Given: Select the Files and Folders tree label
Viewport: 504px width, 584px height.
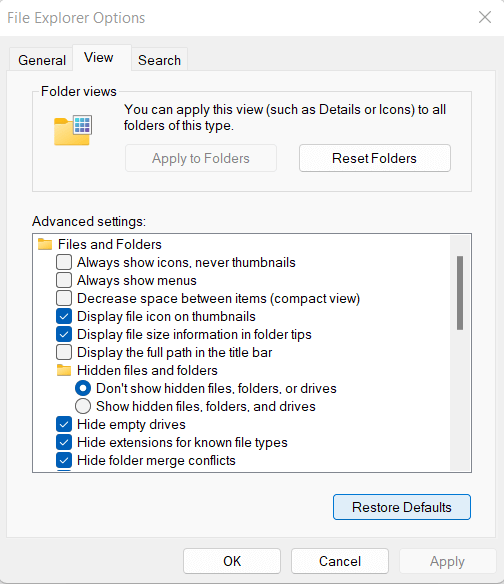Looking at the screenshot, I should coord(110,244).
